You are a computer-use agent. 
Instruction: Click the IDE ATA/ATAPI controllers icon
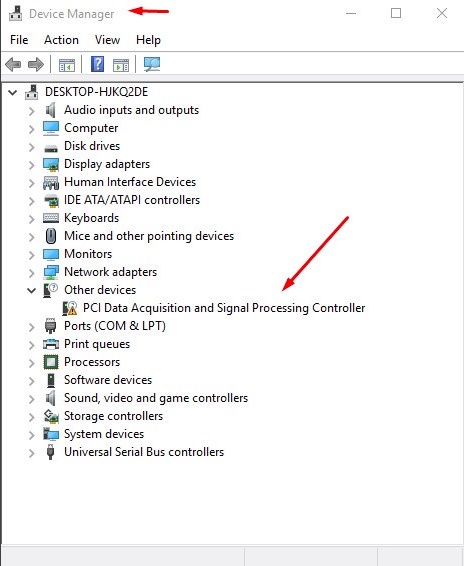pos(51,200)
